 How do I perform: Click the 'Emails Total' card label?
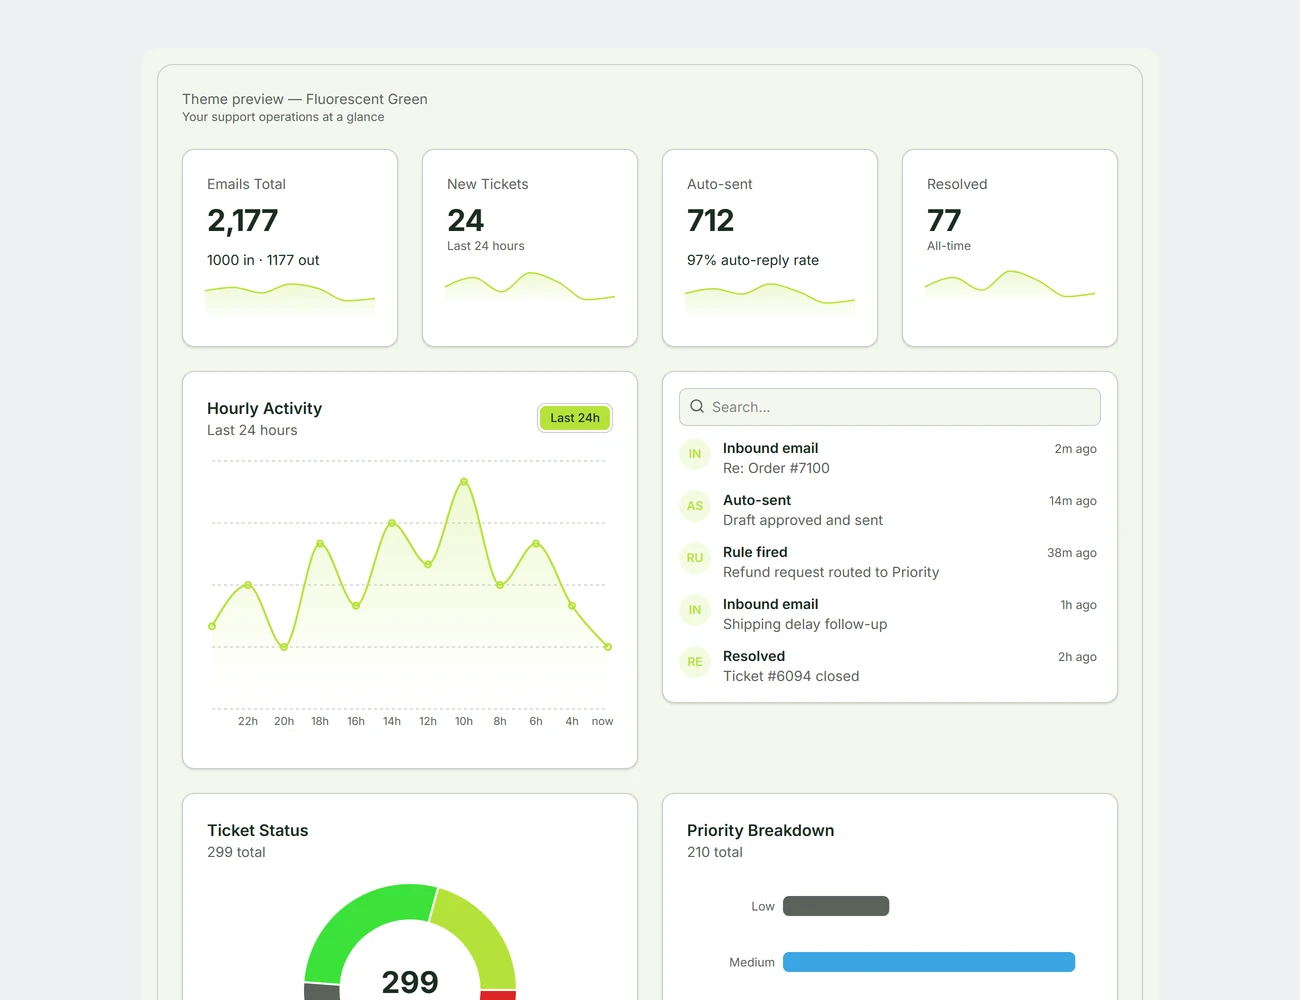[x=246, y=184]
